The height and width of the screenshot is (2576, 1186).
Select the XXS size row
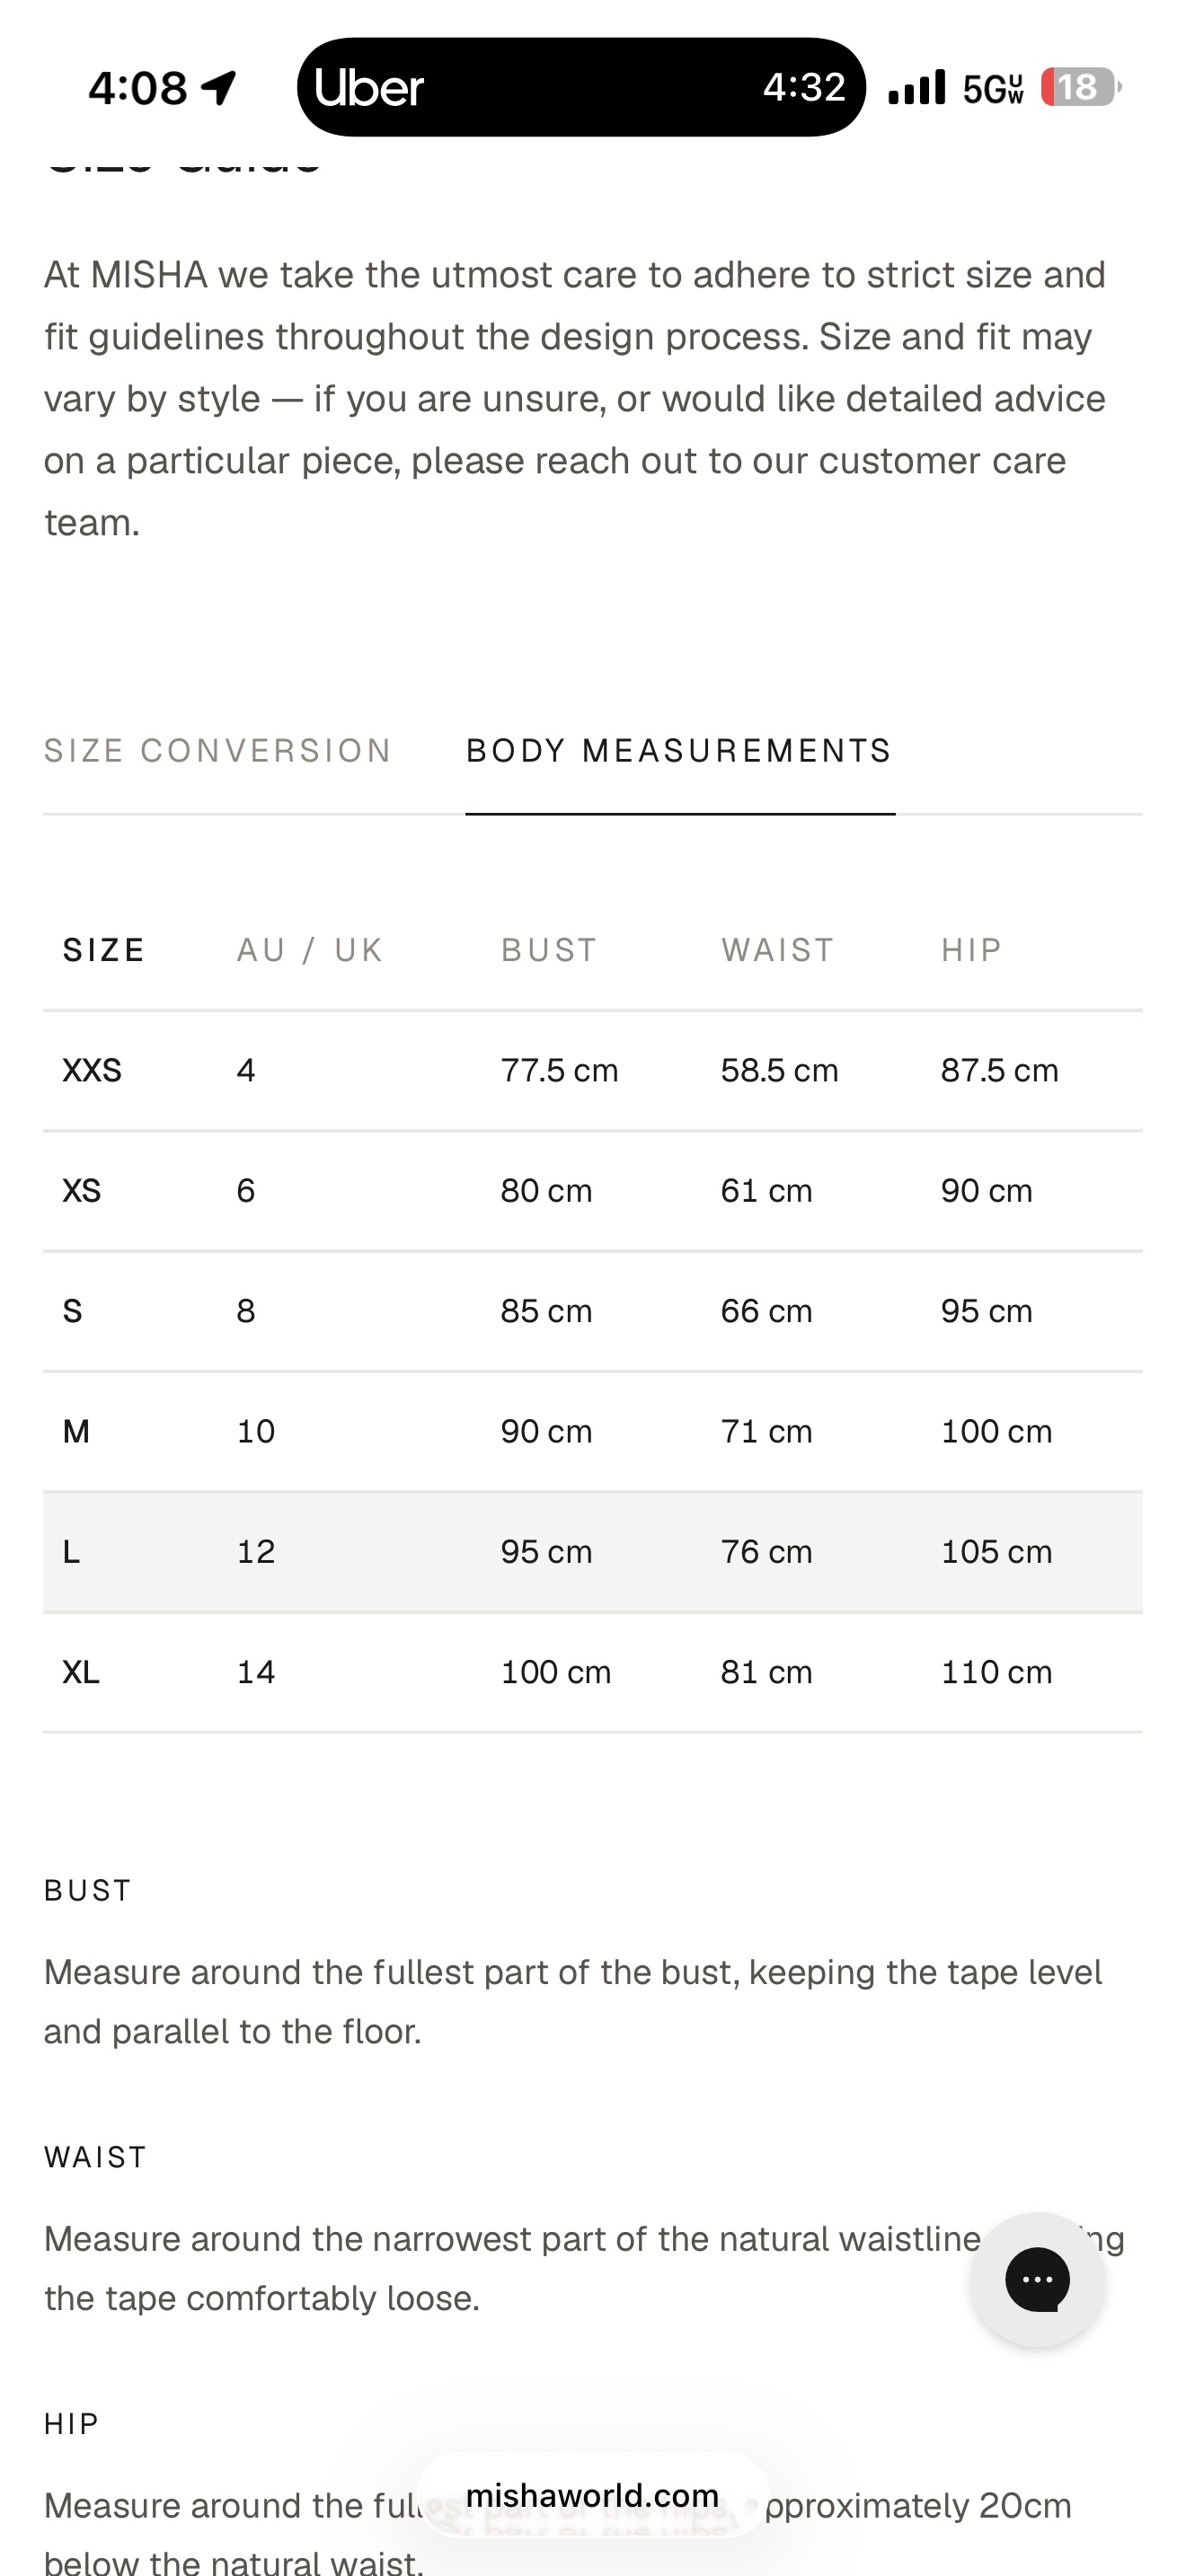click(x=592, y=1070)
